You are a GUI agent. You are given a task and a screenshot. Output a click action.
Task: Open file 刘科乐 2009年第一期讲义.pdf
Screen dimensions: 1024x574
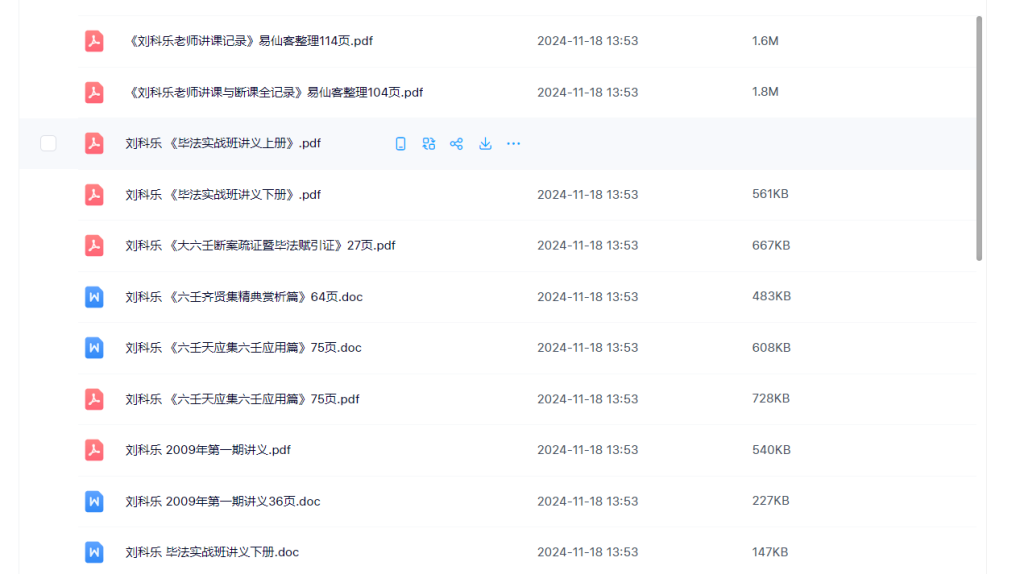pyautogui.click(x=208, y=450)
